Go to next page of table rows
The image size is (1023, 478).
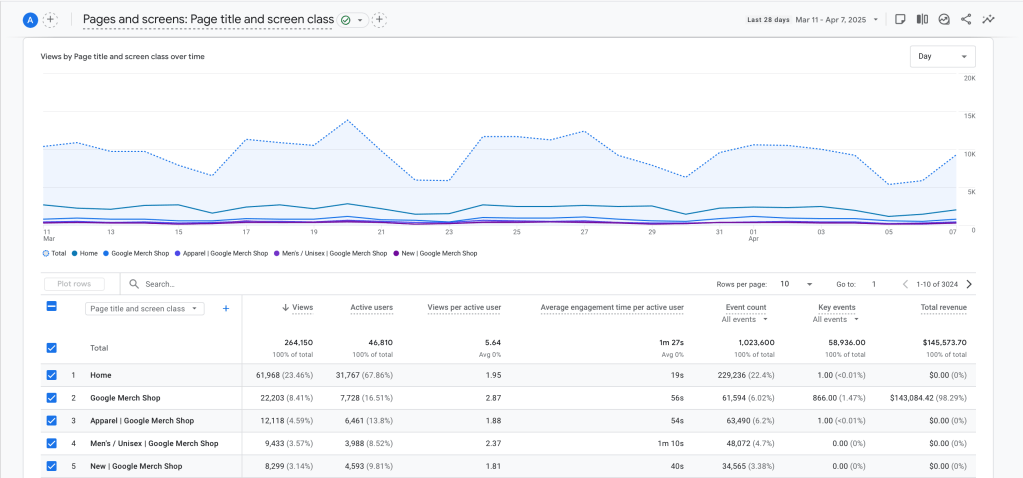[969, 284]
